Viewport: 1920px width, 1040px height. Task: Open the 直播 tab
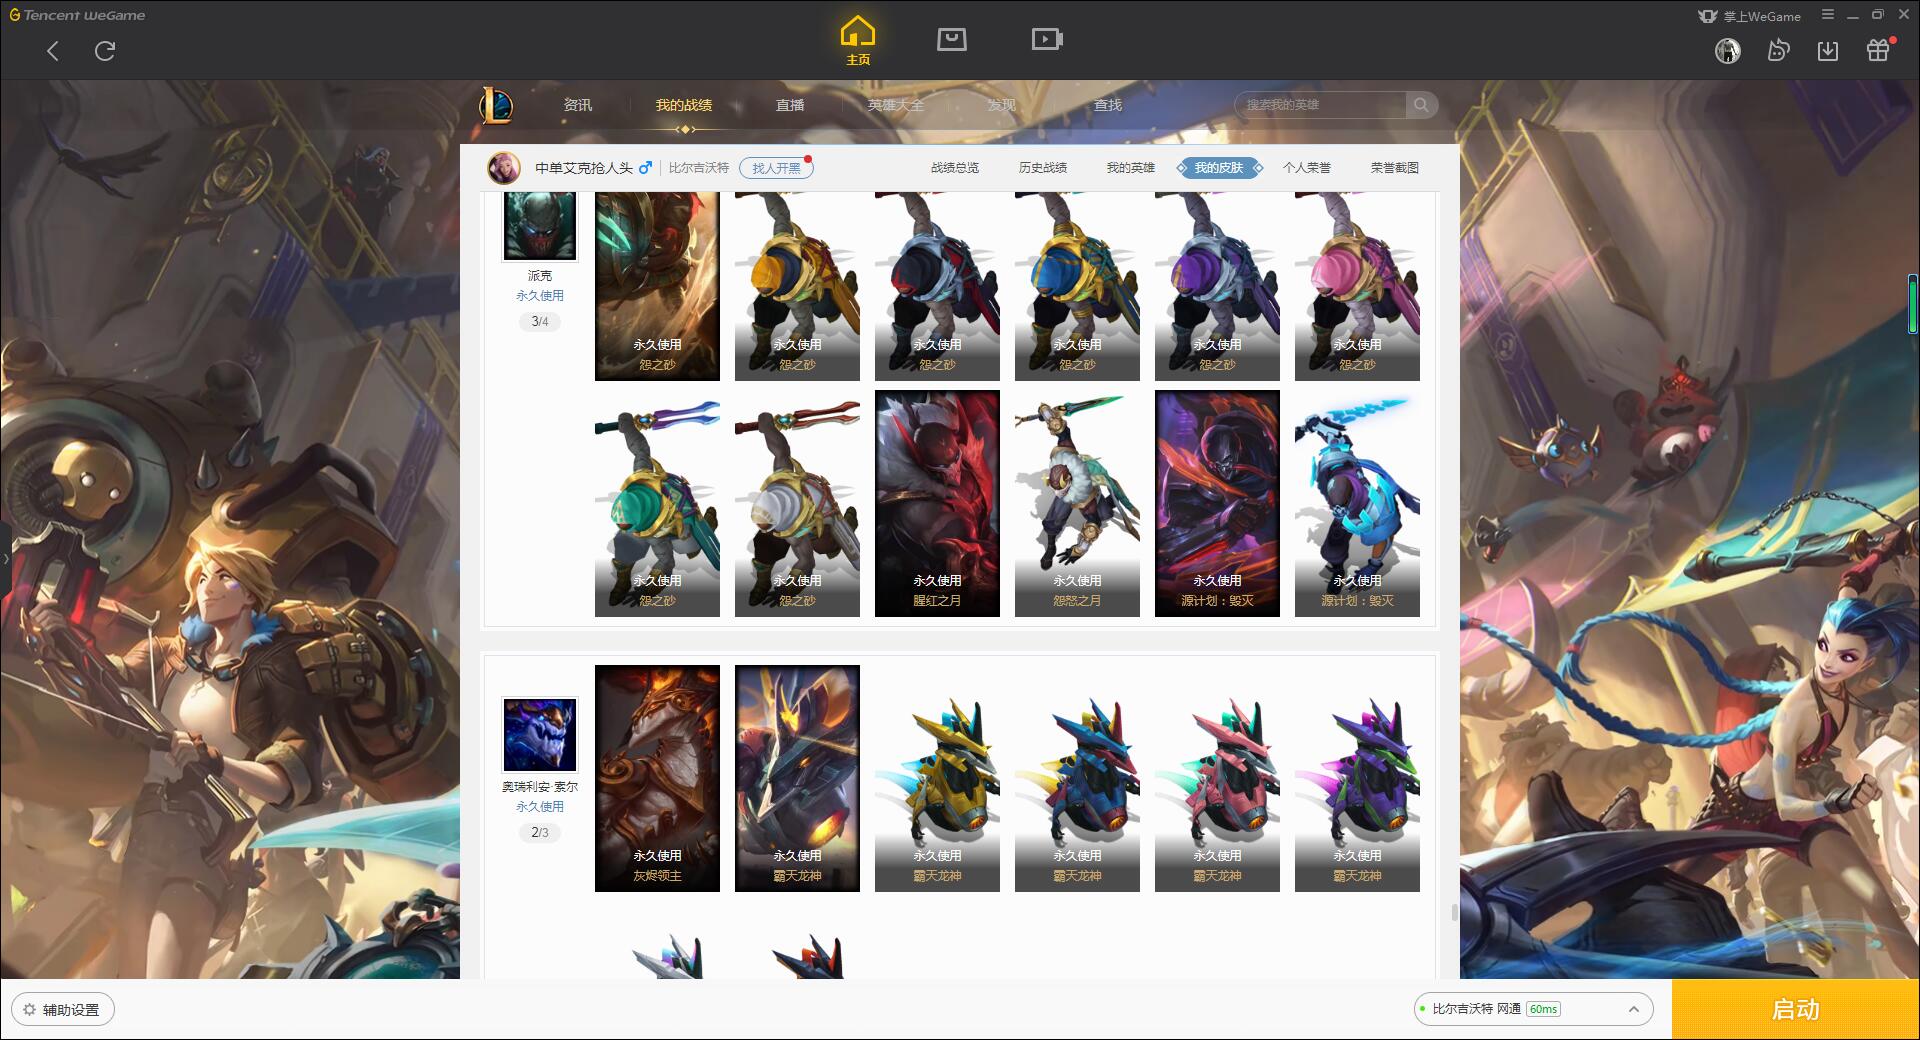790,105
